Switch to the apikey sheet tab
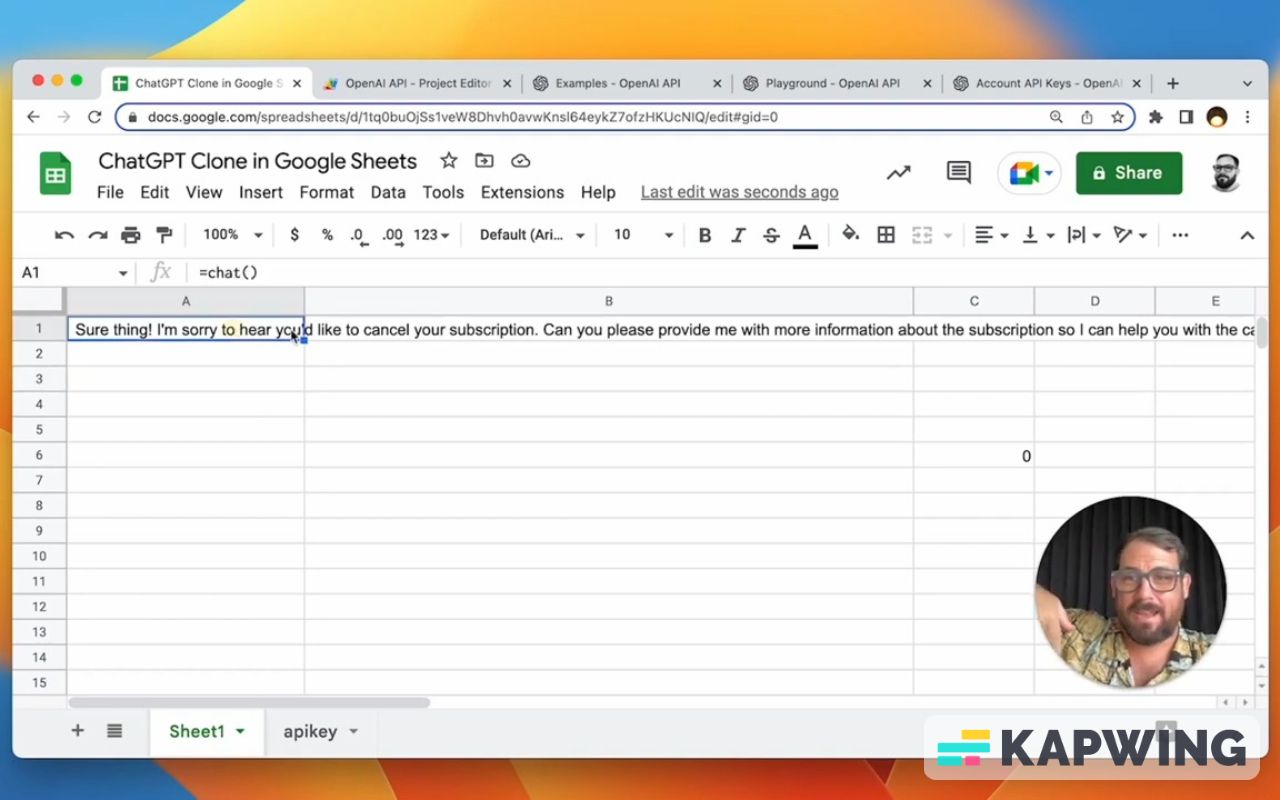1280x800 pixels. 321,732
